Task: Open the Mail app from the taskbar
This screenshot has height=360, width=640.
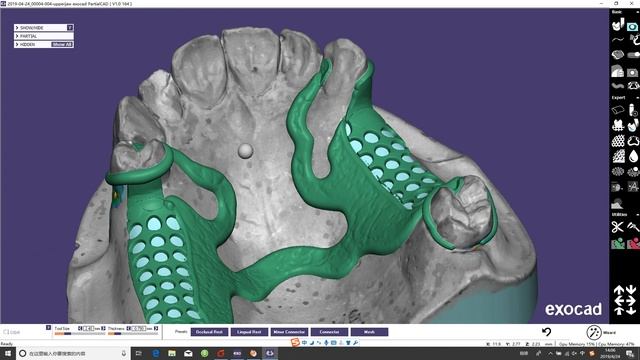Action: point(188,353)
